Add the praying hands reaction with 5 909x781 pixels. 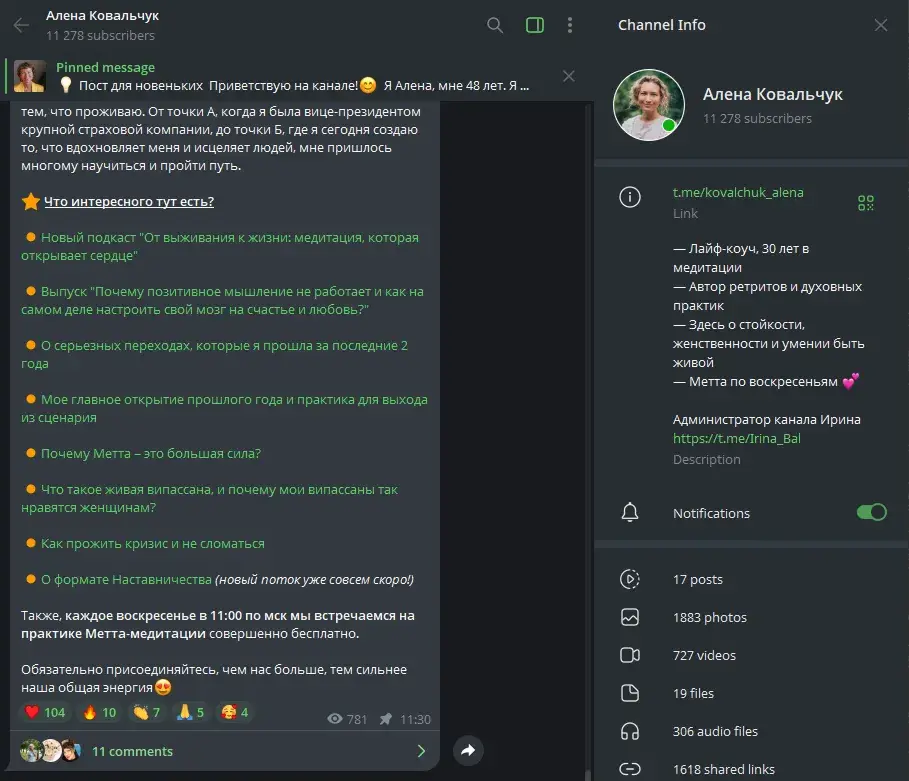190,712
